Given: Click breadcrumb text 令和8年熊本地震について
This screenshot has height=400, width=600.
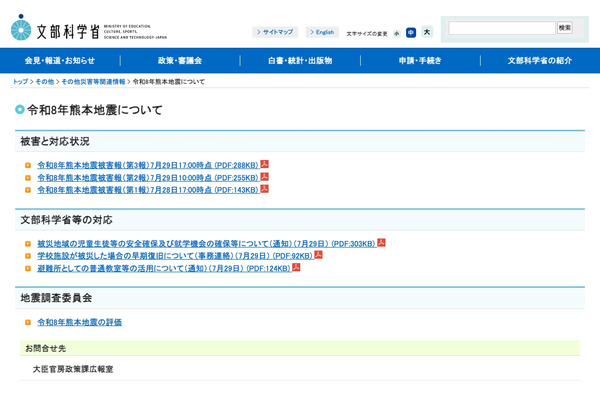Looking at the screenshot, I should 169,82.
